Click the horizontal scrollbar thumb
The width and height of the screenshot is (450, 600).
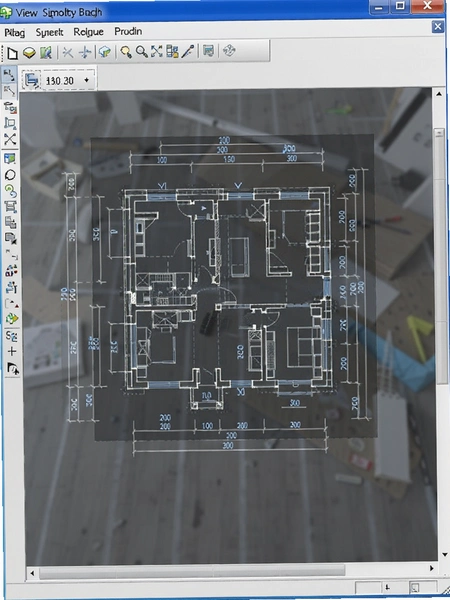pos(192,572)
